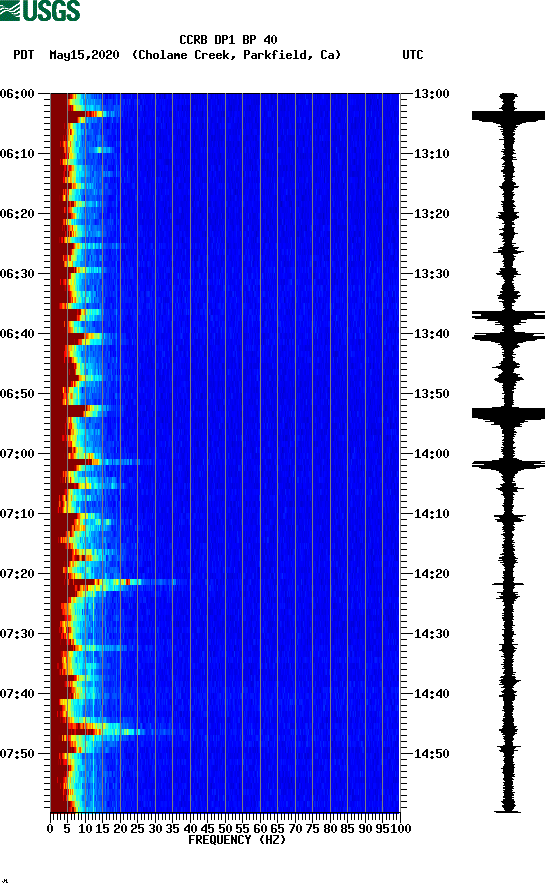Click the 14:10 UTC time label
This screenshot has height=892, width=552.
[431, 514]
